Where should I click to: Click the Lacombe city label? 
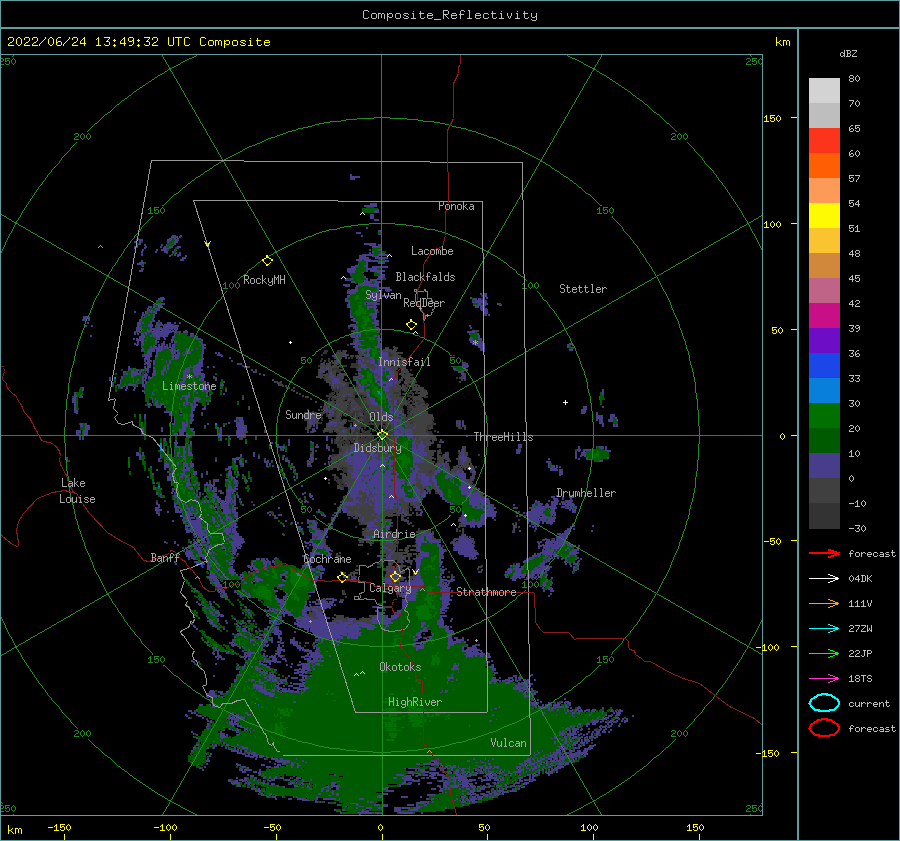[432, 251]
